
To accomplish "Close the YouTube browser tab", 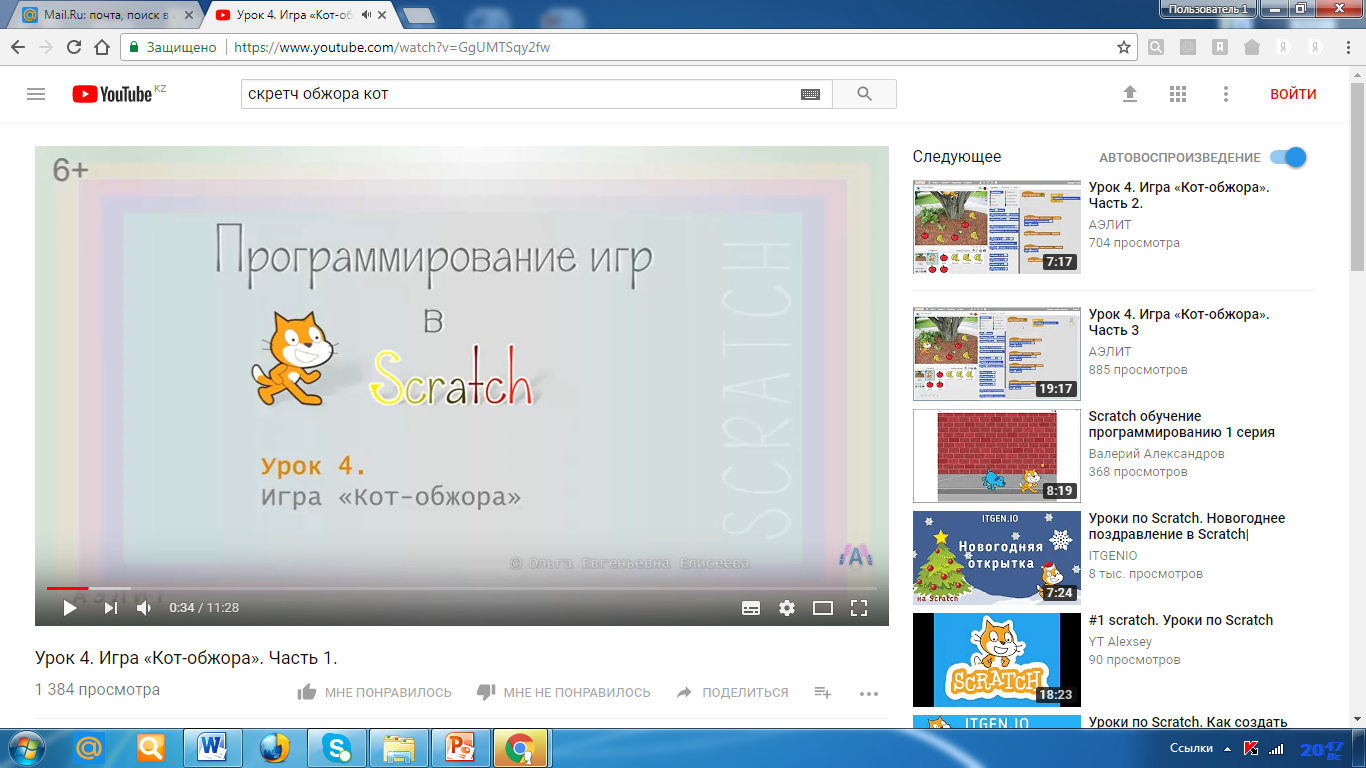I will pos(382,15).
